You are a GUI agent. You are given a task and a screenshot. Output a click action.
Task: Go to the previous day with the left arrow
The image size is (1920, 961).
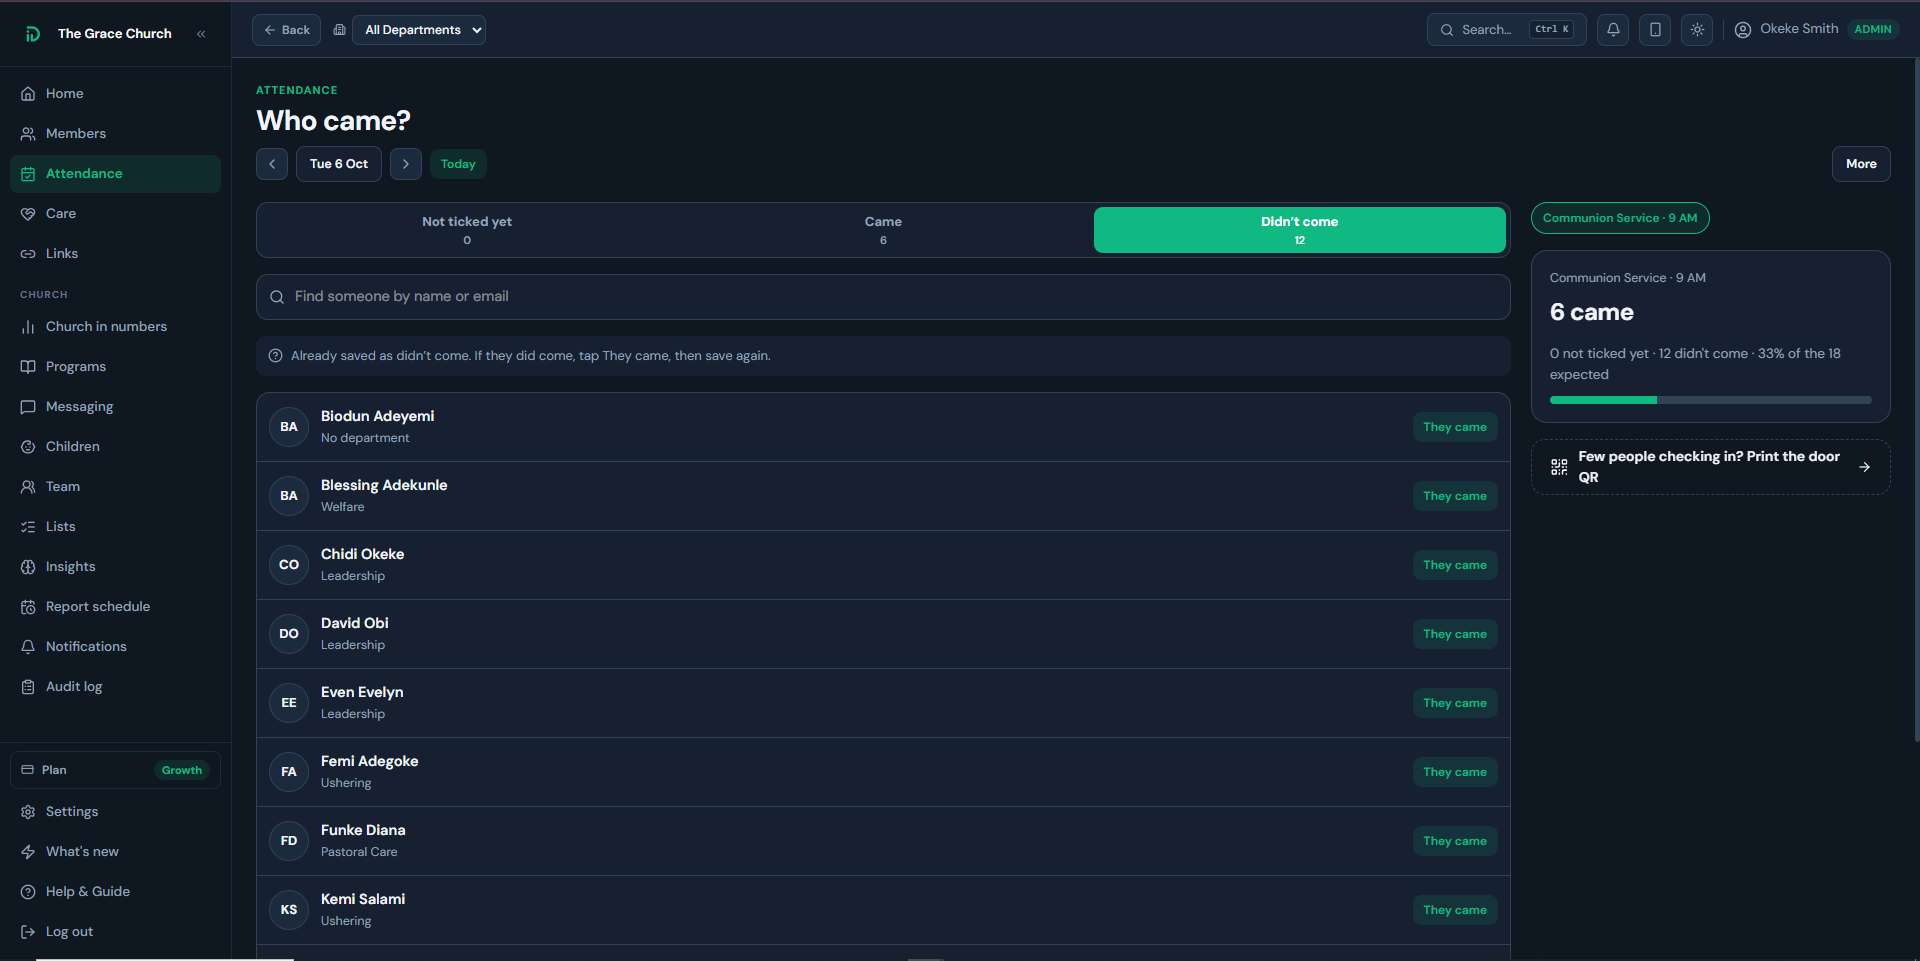pyautogui.click(x=272, y=164)
